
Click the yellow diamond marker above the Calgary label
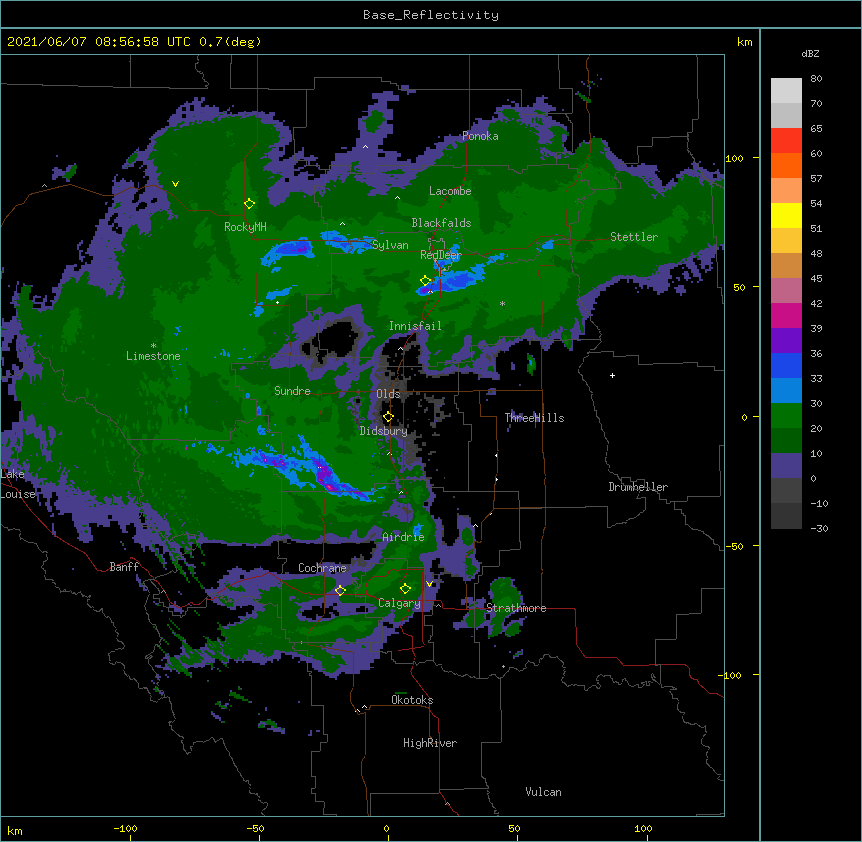pos(405,589)
